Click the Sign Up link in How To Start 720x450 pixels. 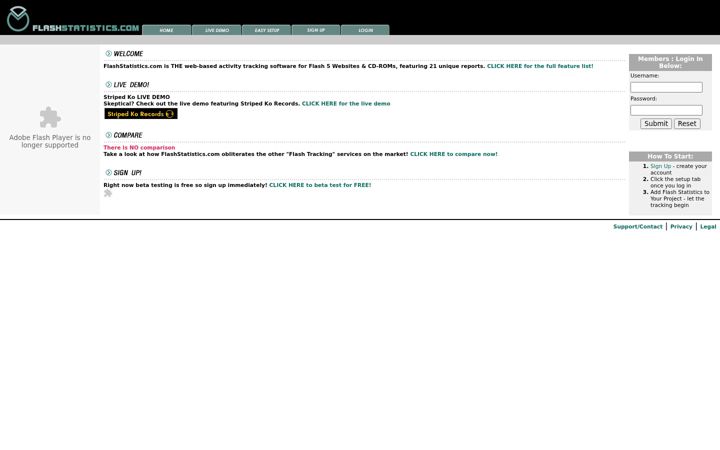coord(660,166)
